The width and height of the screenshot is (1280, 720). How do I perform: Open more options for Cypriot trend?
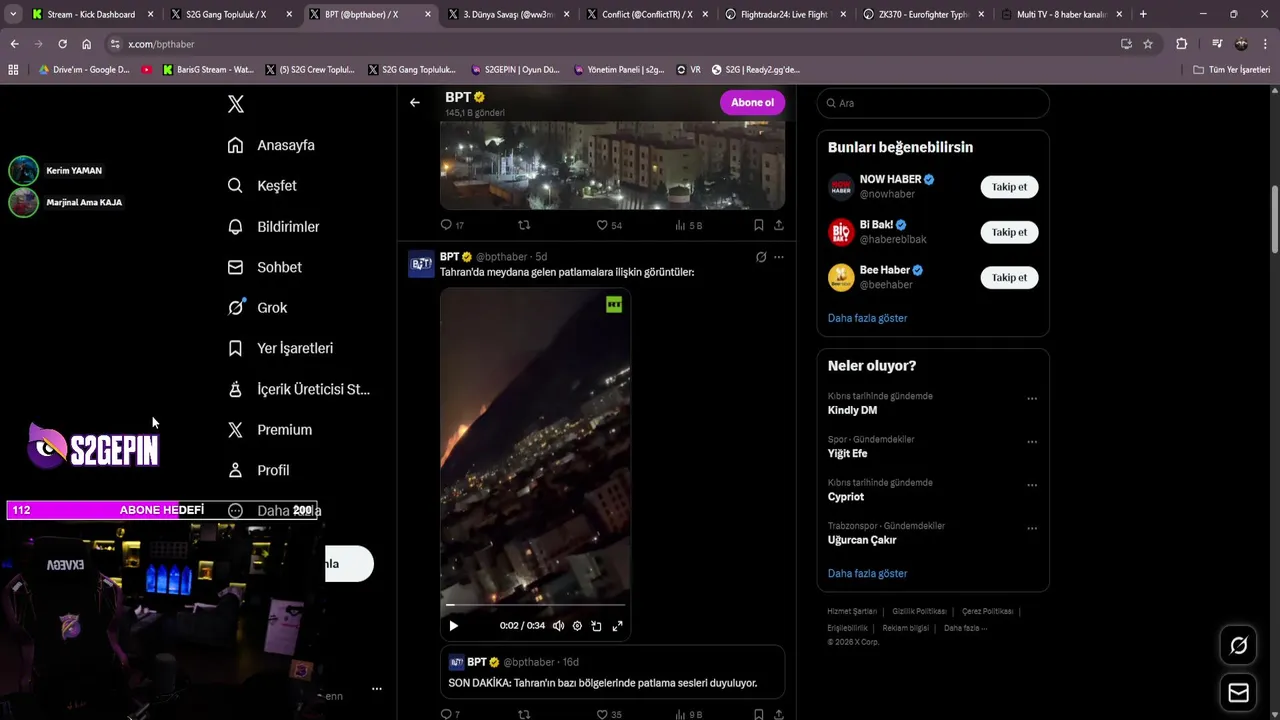[x=1032, y=485]
